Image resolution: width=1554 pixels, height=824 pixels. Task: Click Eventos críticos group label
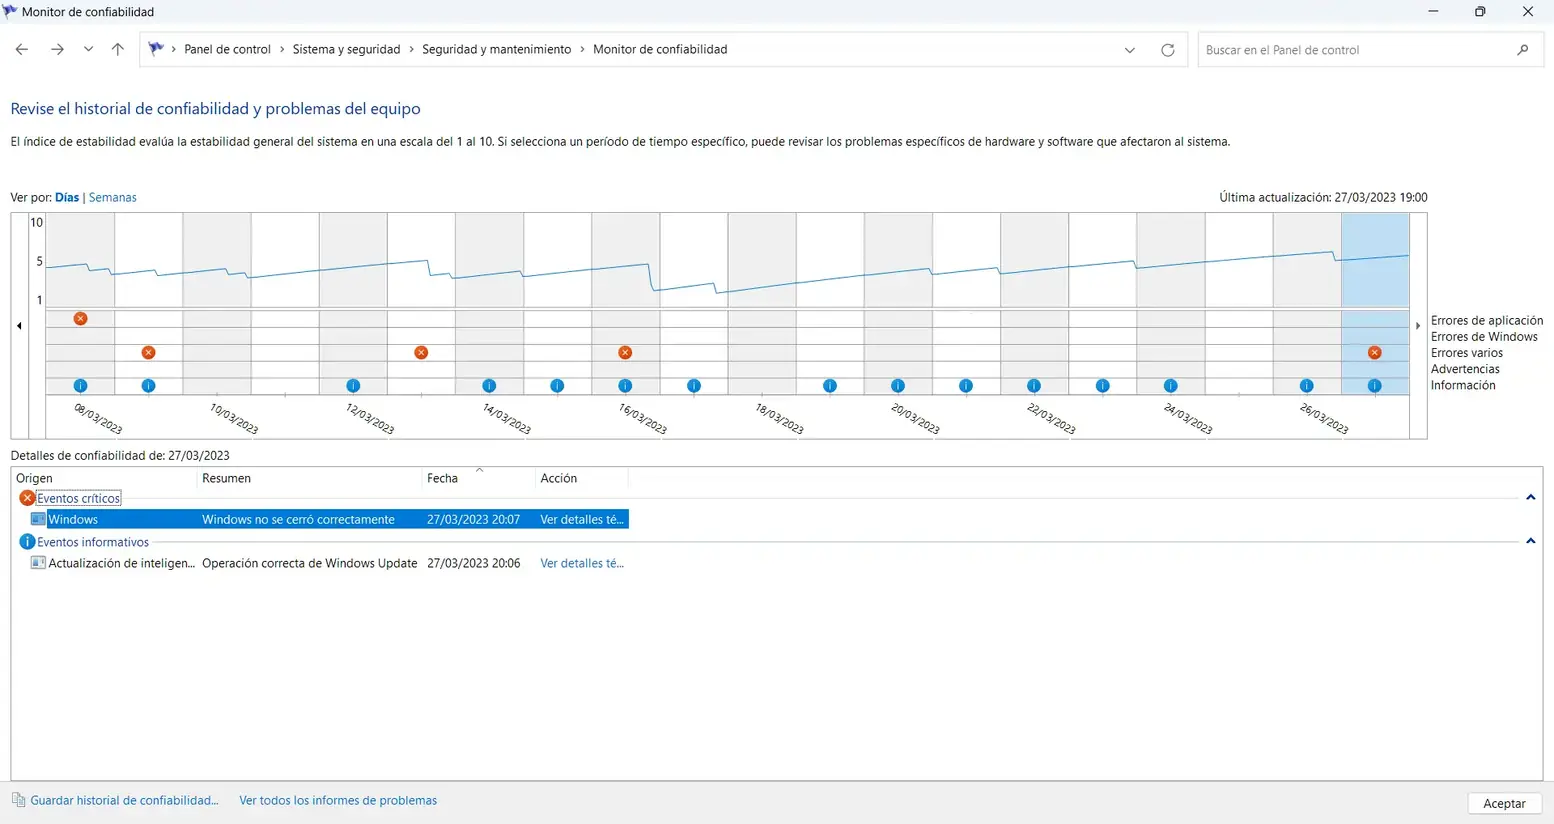78,498
